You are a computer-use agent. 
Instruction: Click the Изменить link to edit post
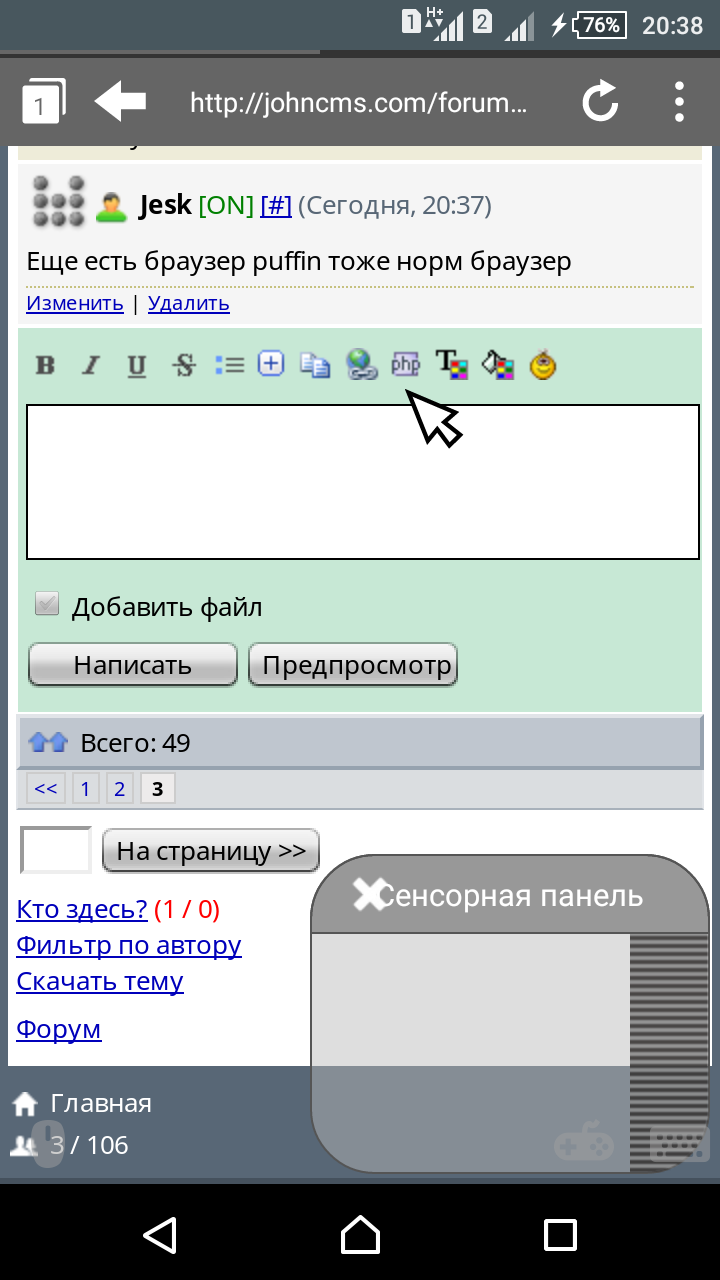(75, 303)
